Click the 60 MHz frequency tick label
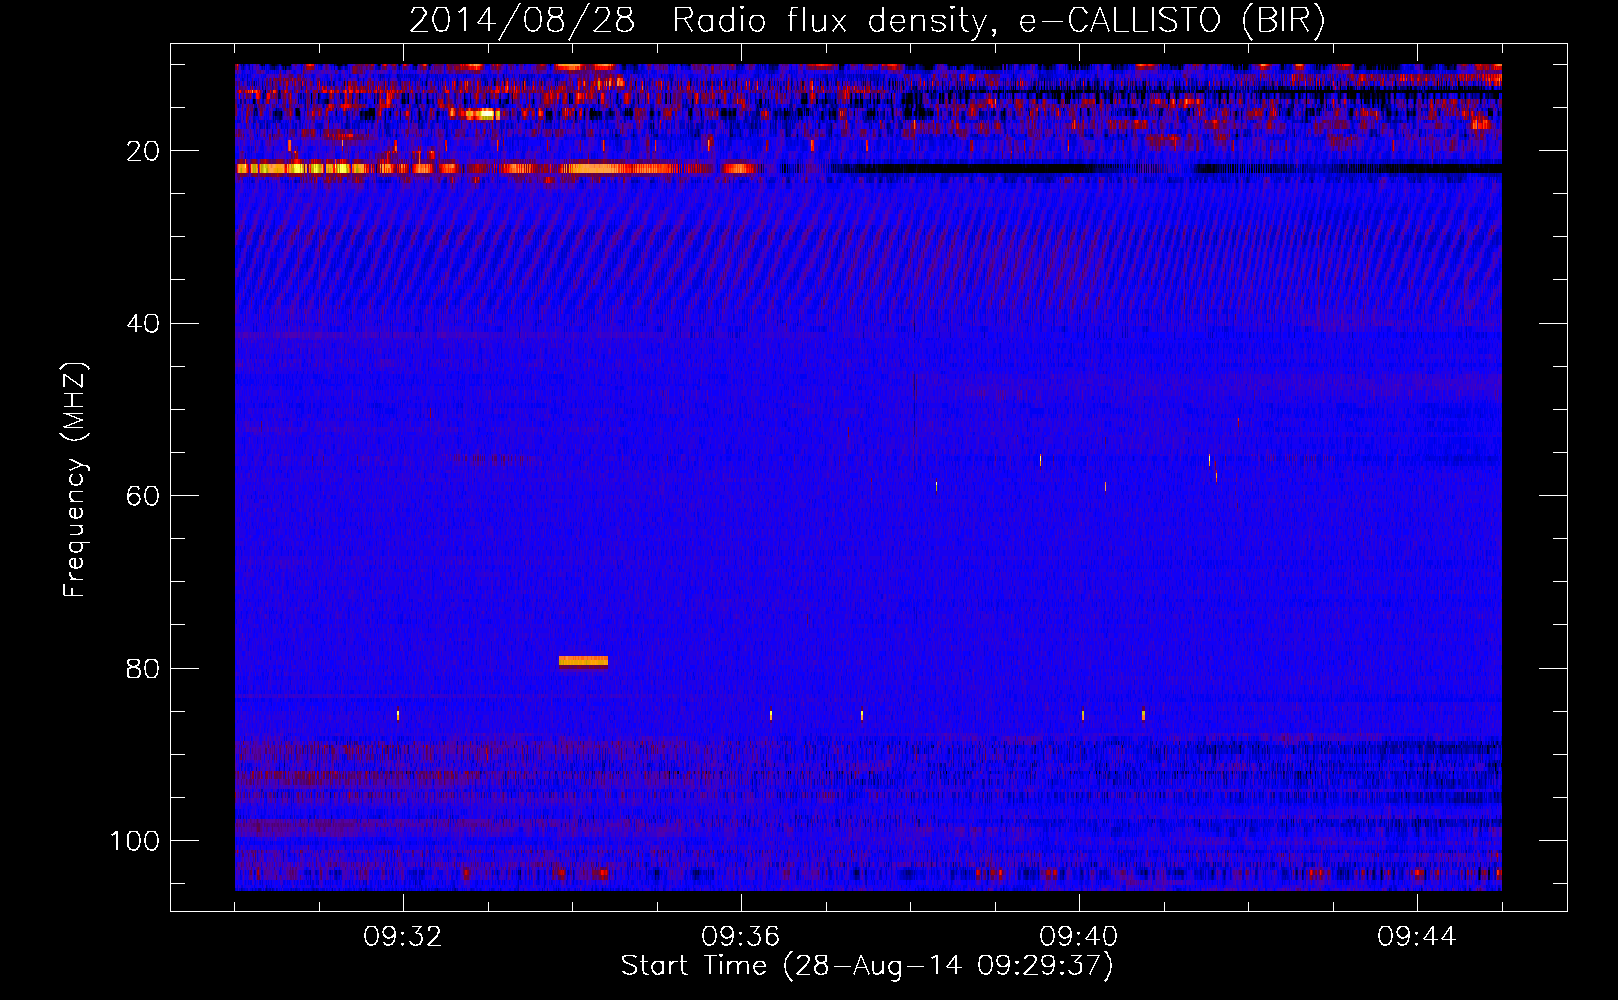Viewport: 1618px width, 1000px height. (143, 496)
